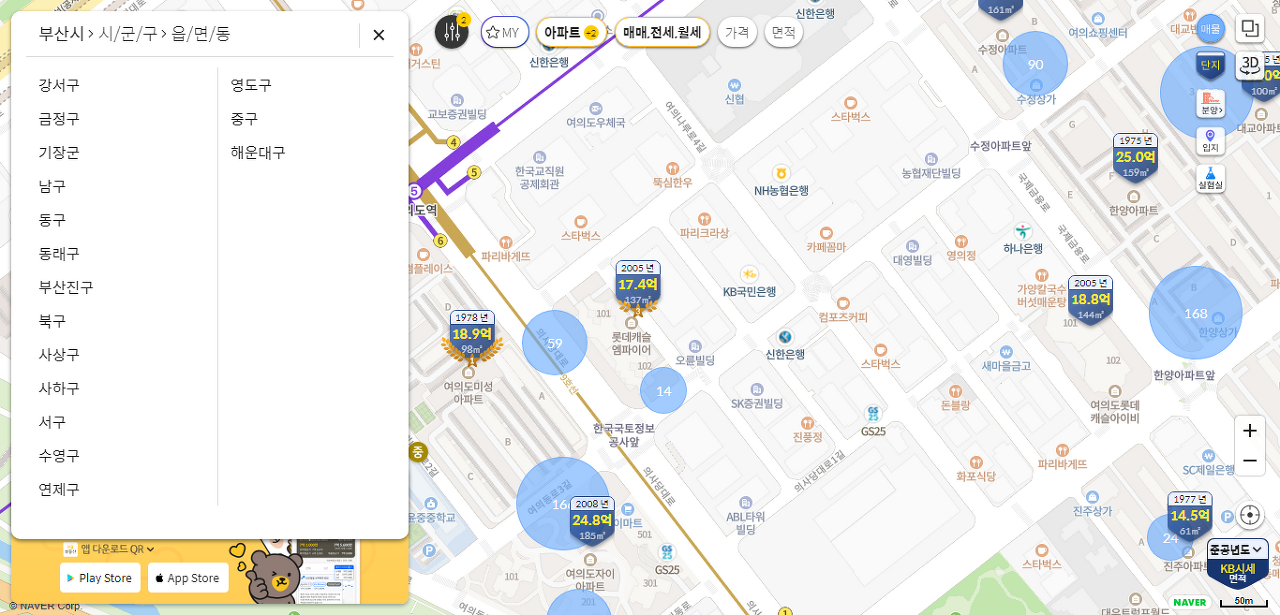Close the region selection panel
This screenshot has width=1280, height=615.
[378, 35]
